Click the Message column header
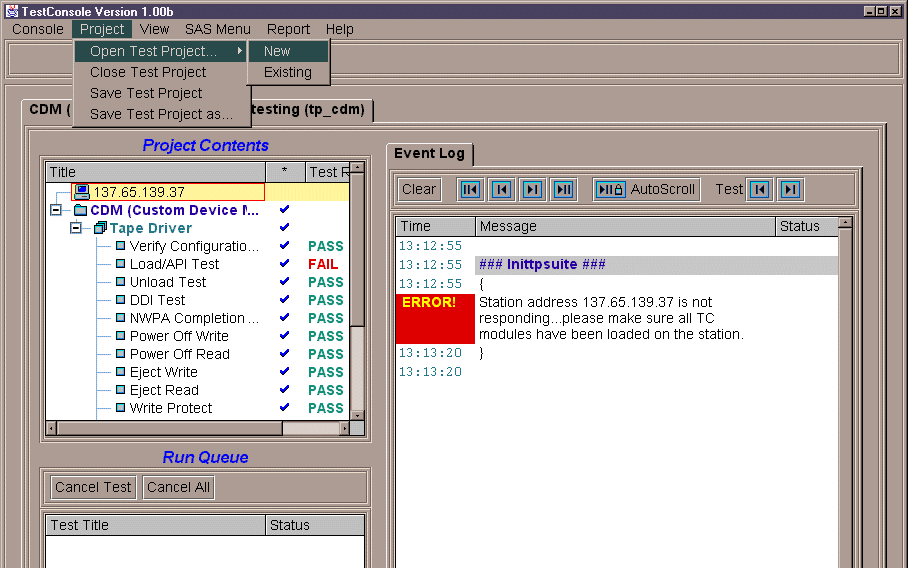908x568 pixels. 625,226
